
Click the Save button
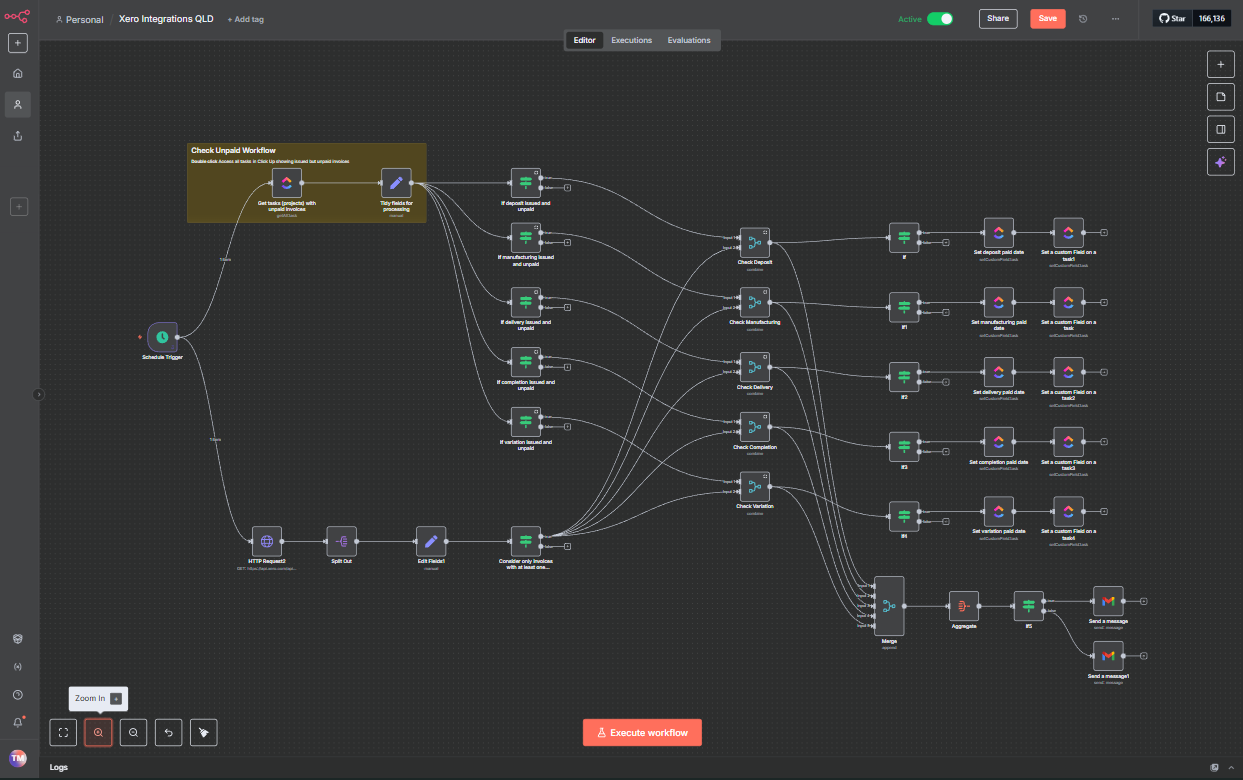pos(1047,19)
